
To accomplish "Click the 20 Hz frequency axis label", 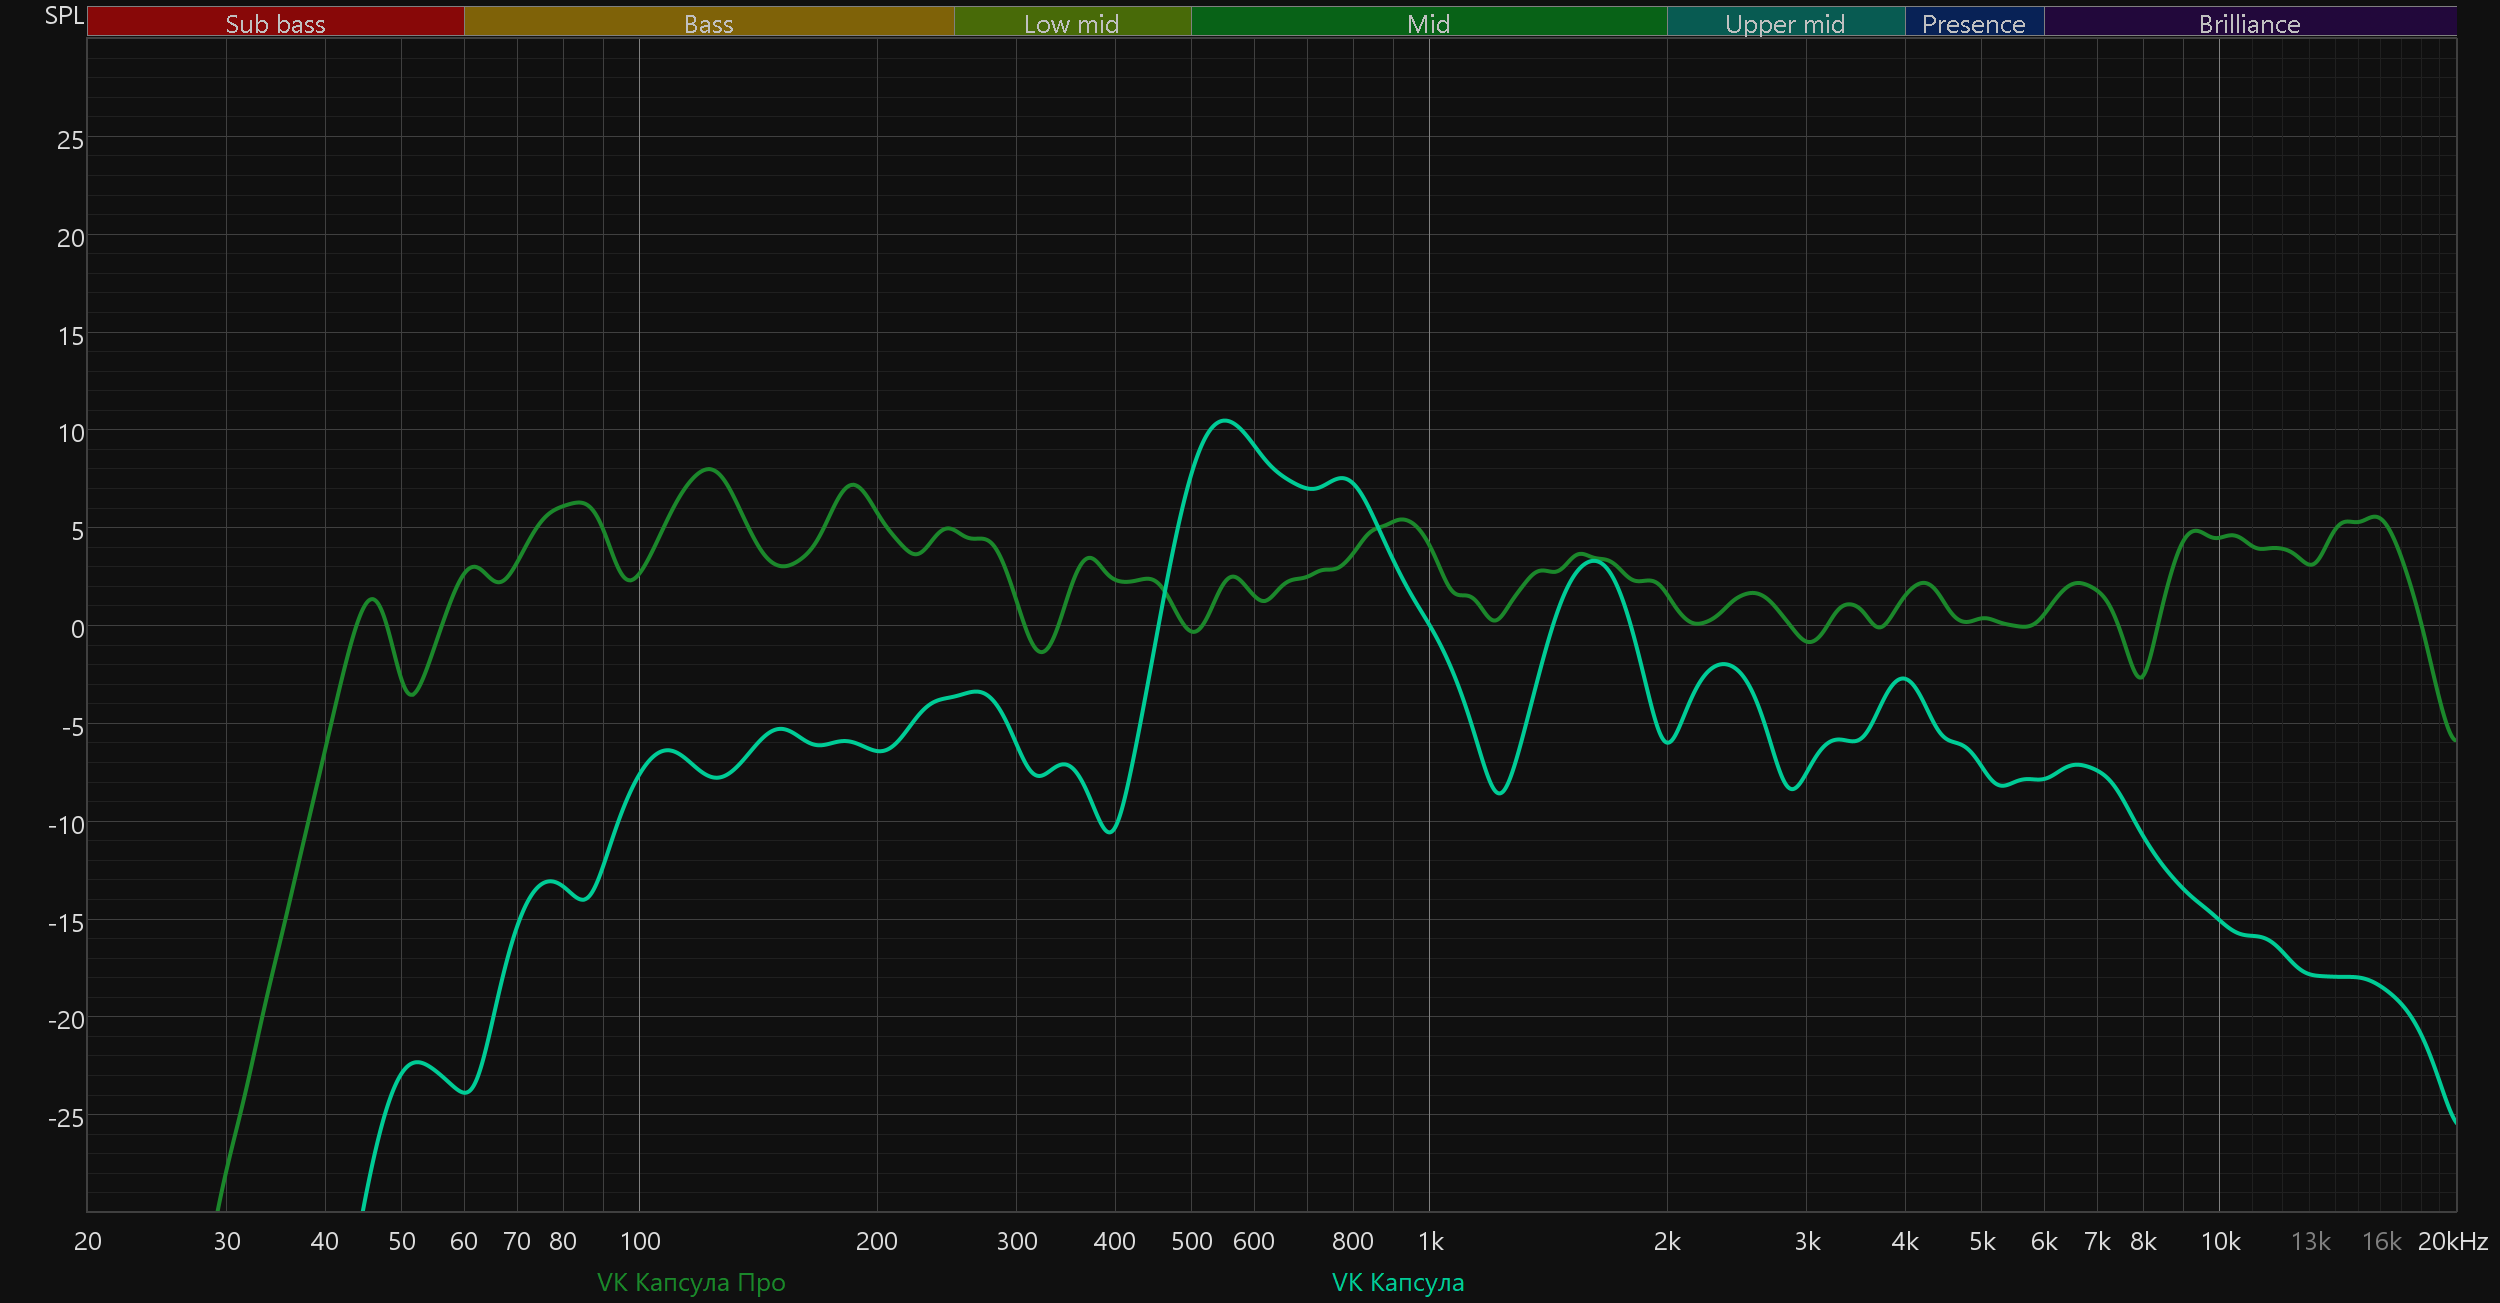I will 88,1241.
